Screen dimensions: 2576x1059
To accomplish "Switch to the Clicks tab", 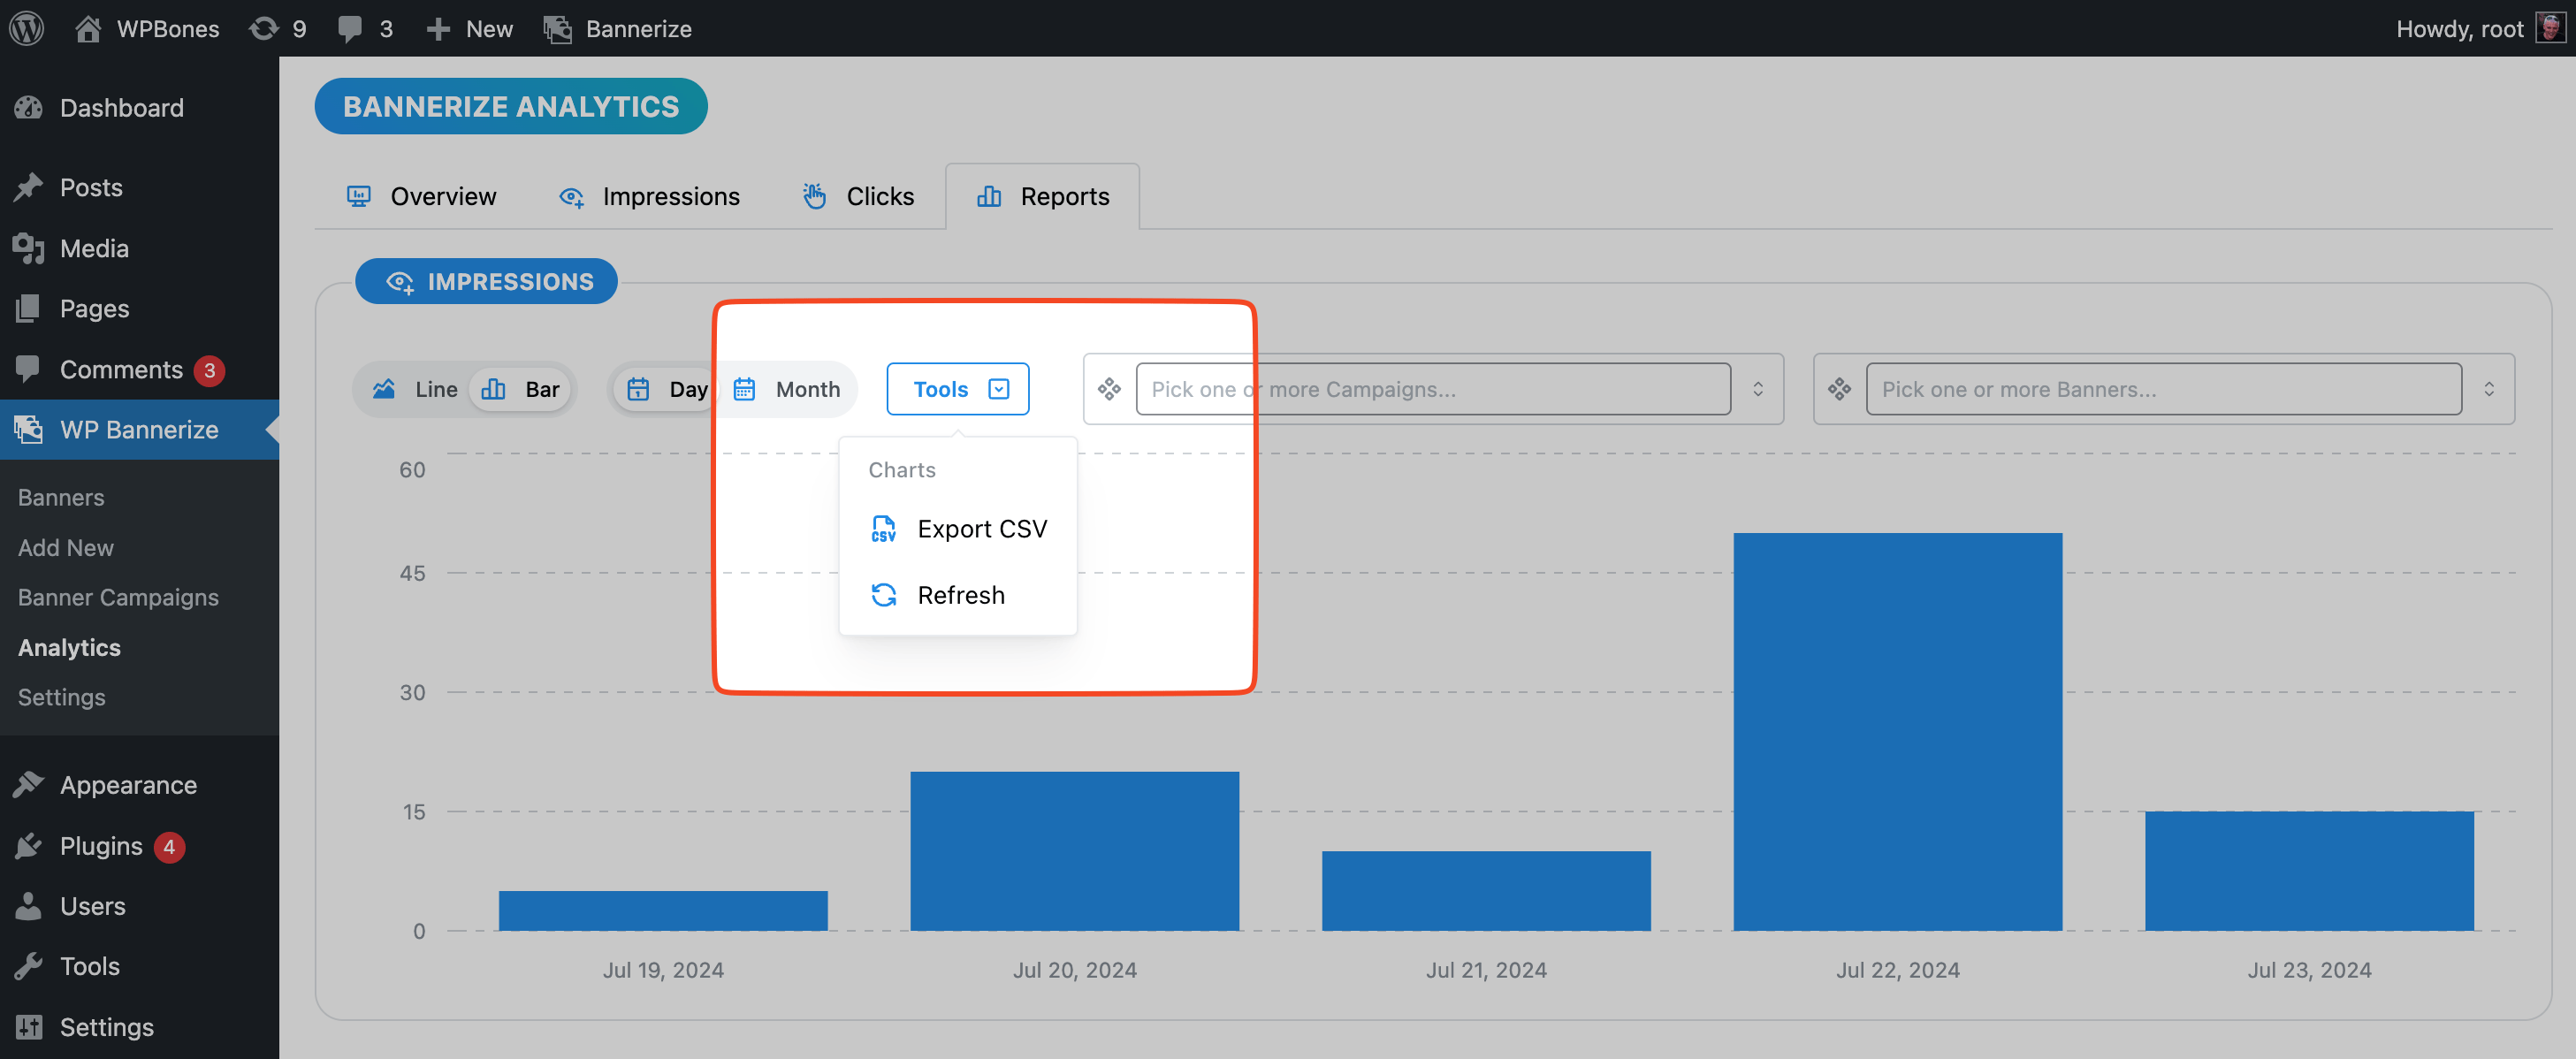I will point(858,196).
